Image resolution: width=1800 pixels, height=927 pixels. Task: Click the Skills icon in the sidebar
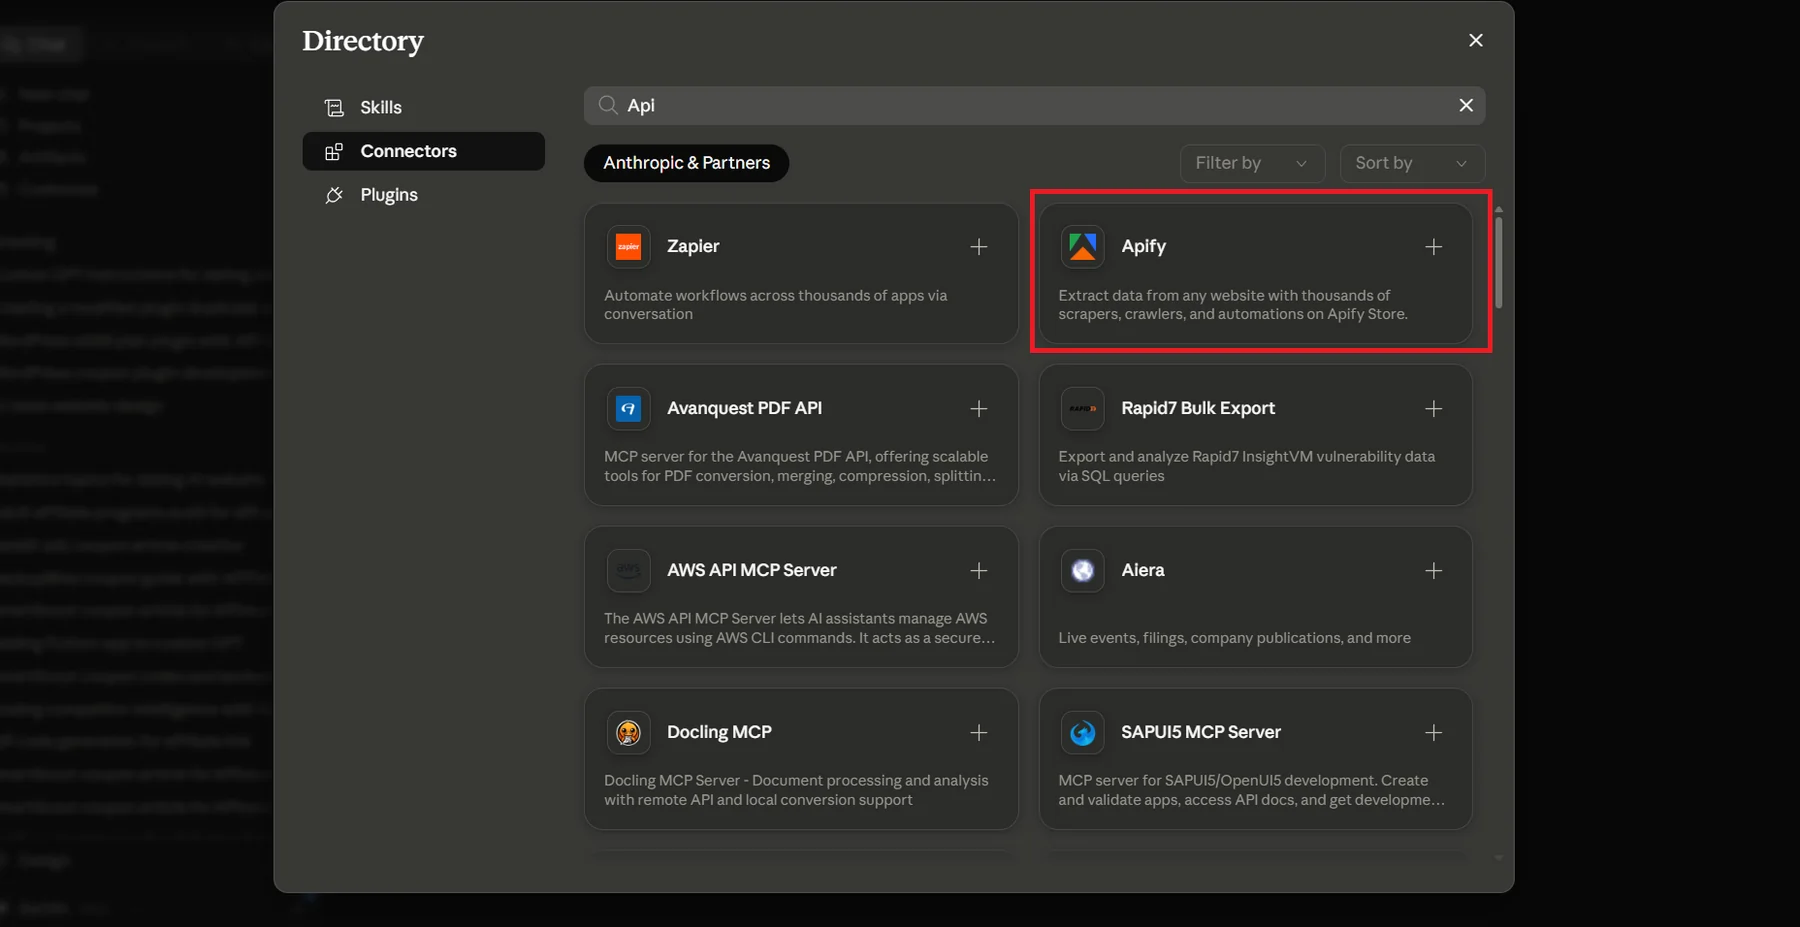coord(334,107)
